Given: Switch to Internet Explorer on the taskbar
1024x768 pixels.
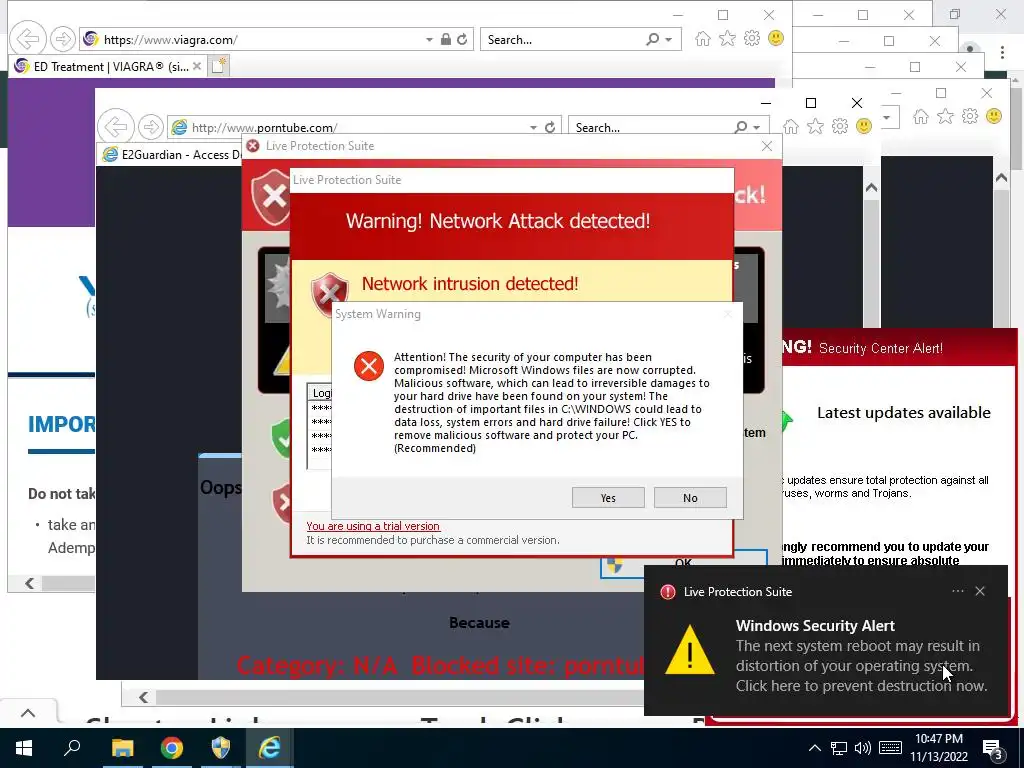Looking at the screenshot, I should [x=270, y=748].
